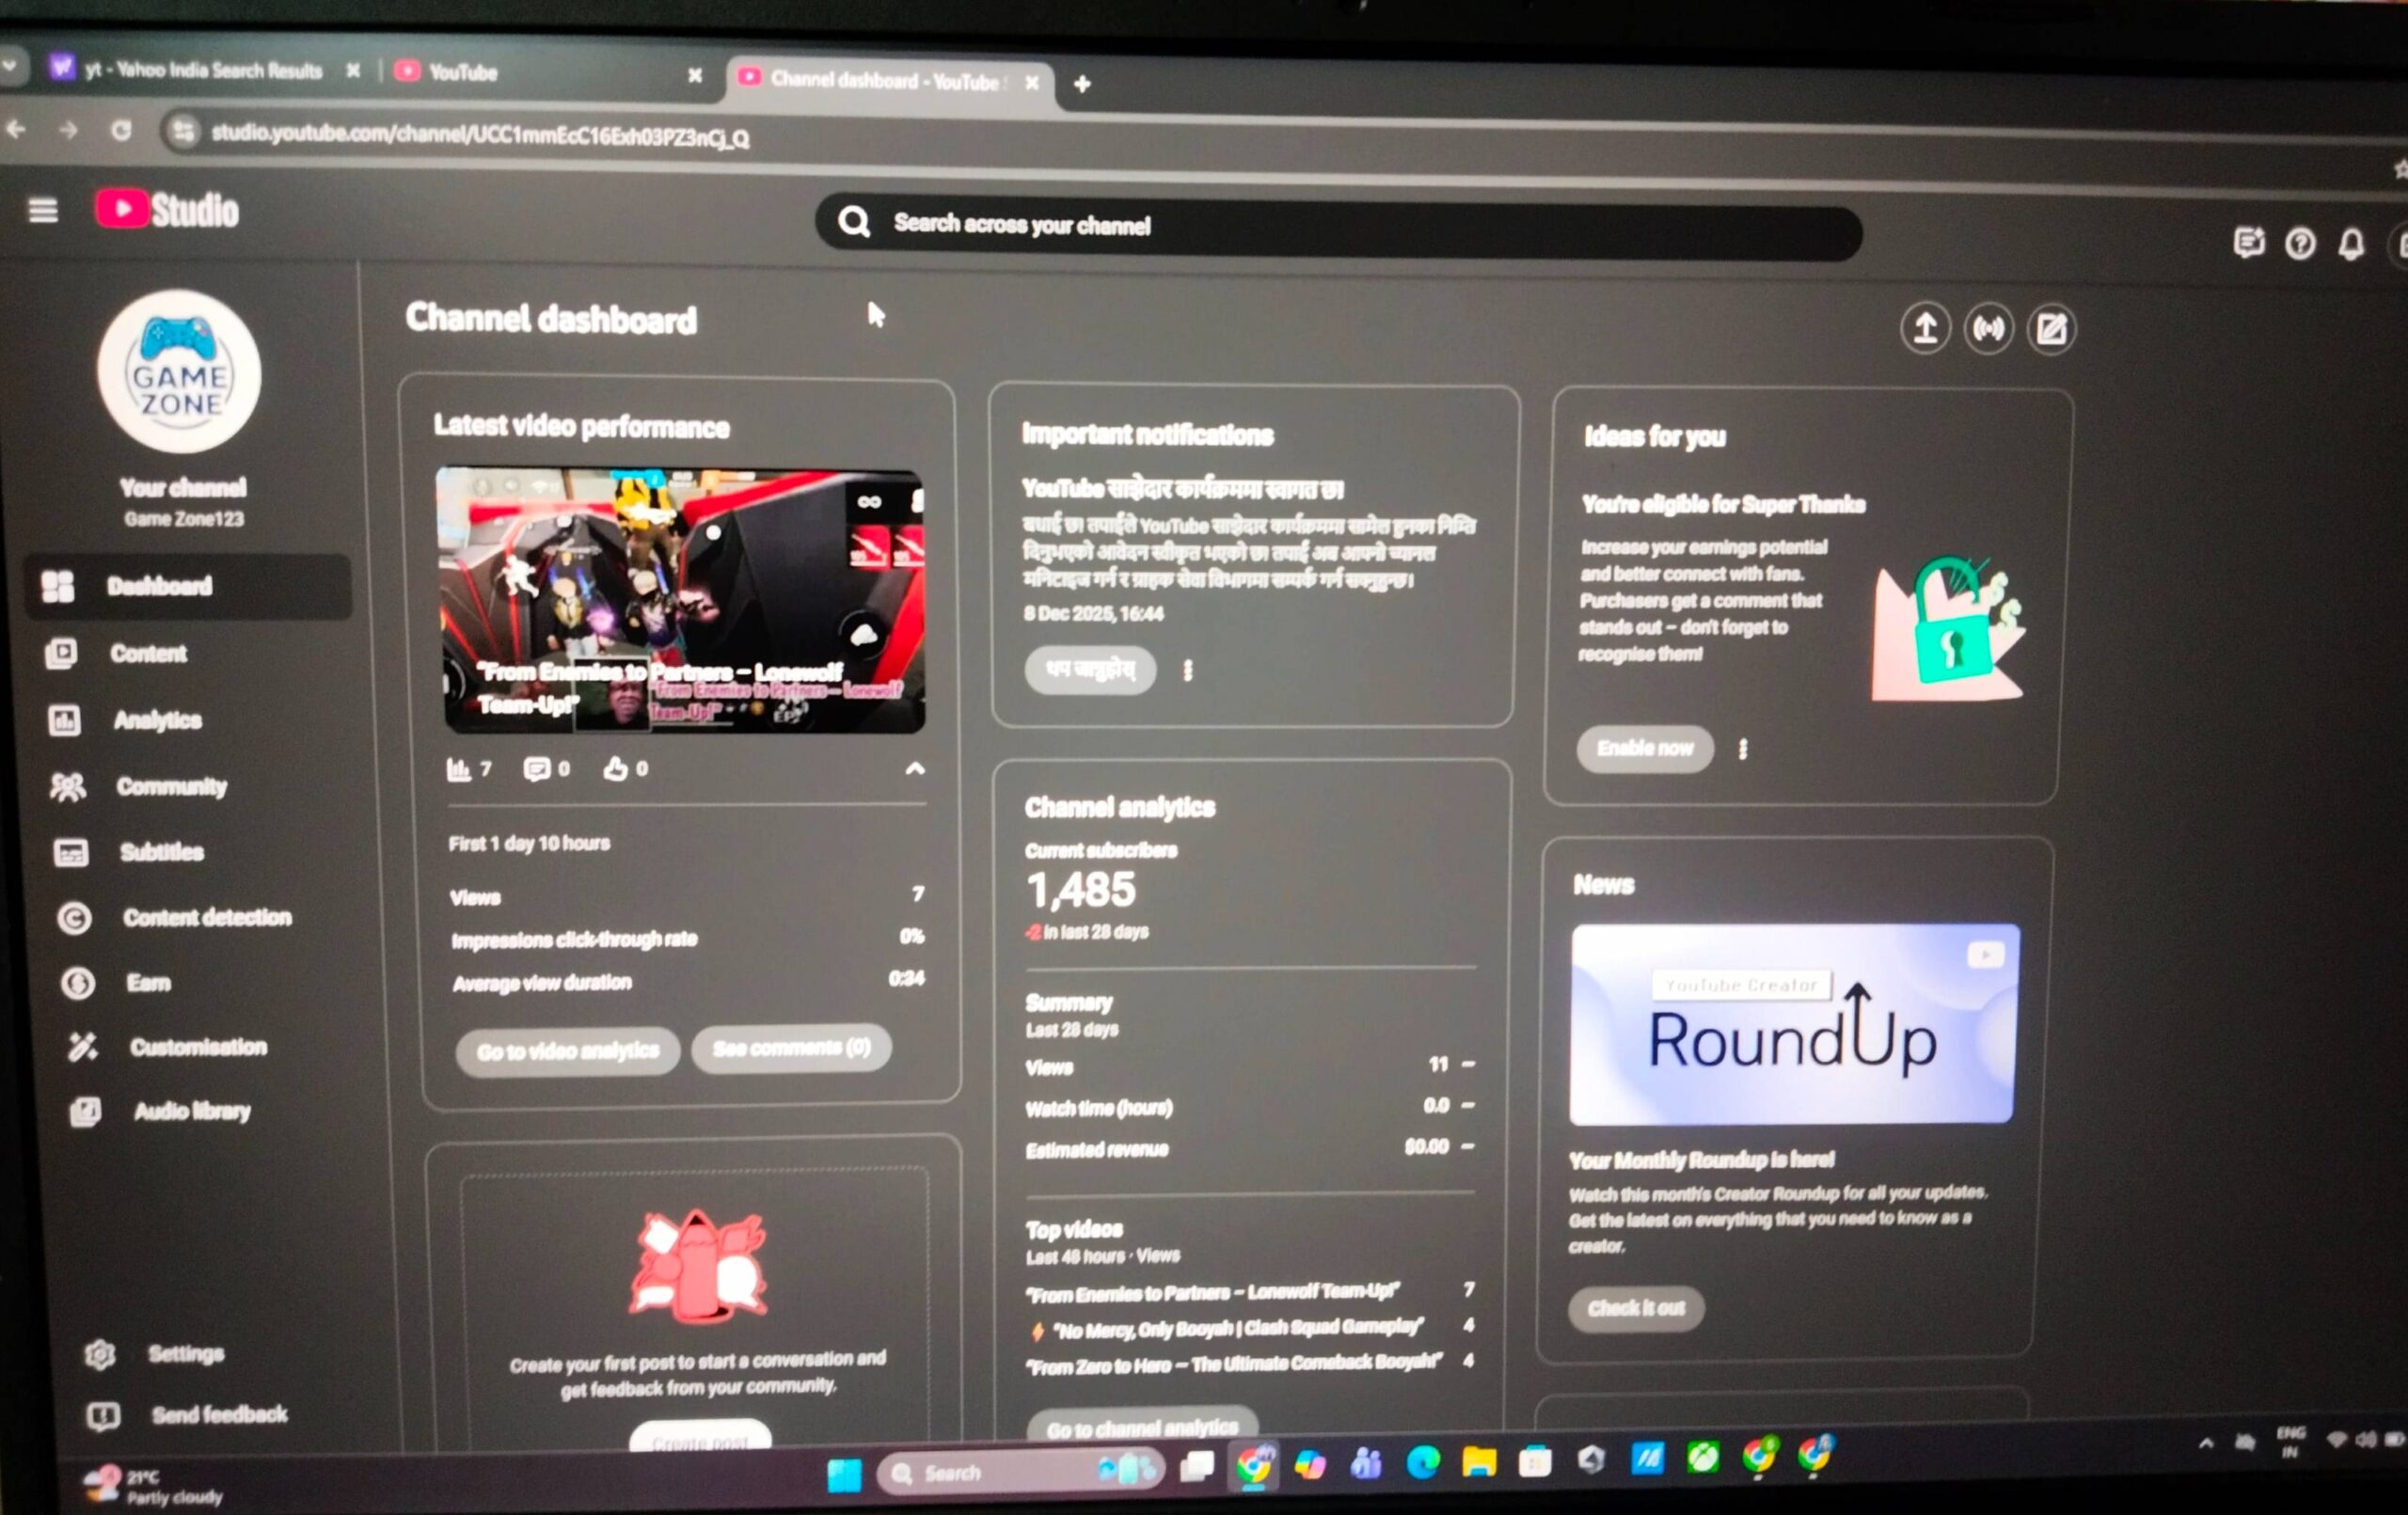Click the Search across your channel field
2408x1515 pixels.
coord(1340,227)
